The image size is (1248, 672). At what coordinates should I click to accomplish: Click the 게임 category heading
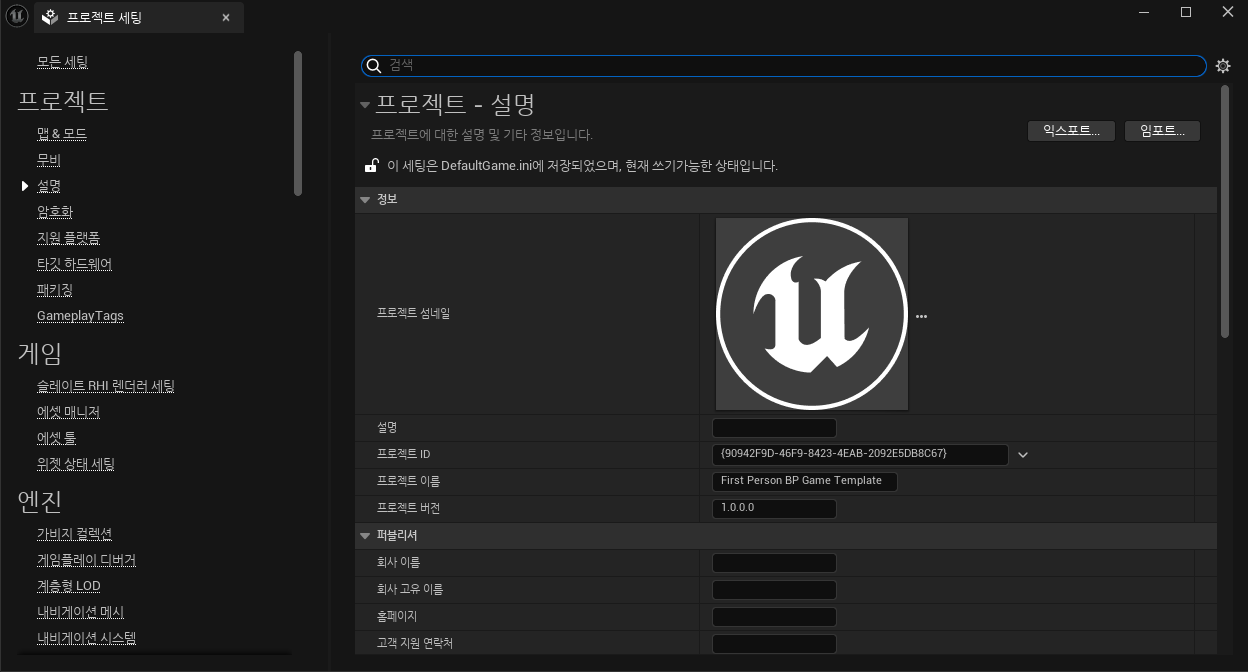40,353
